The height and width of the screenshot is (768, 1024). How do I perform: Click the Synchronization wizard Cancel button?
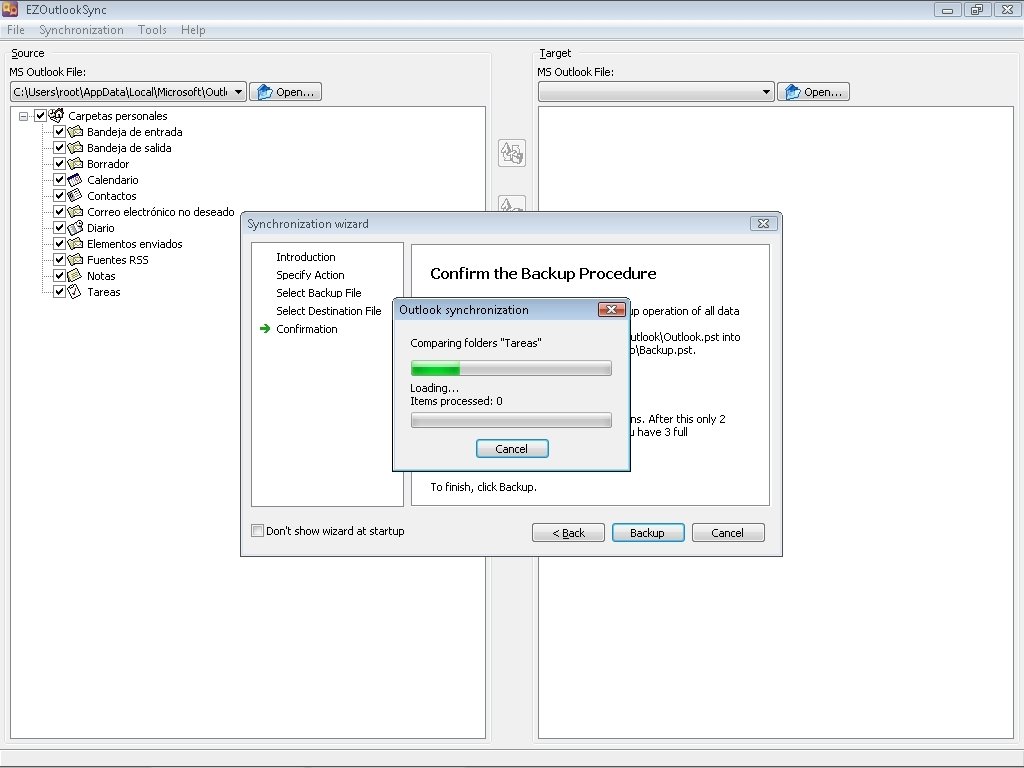pyautogui.click(x=728, y=533)
